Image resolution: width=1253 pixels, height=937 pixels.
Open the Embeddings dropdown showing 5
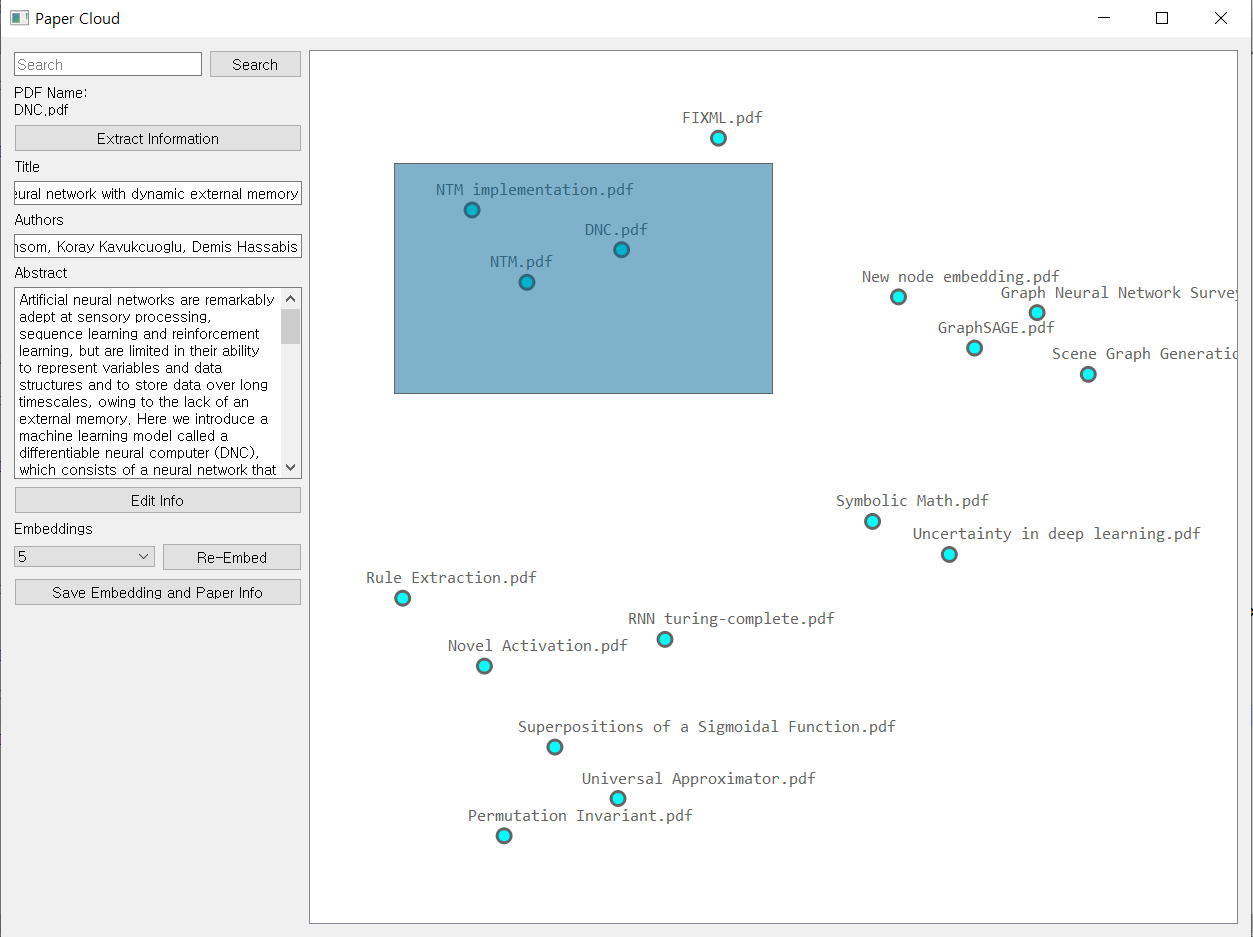(84, 556)
